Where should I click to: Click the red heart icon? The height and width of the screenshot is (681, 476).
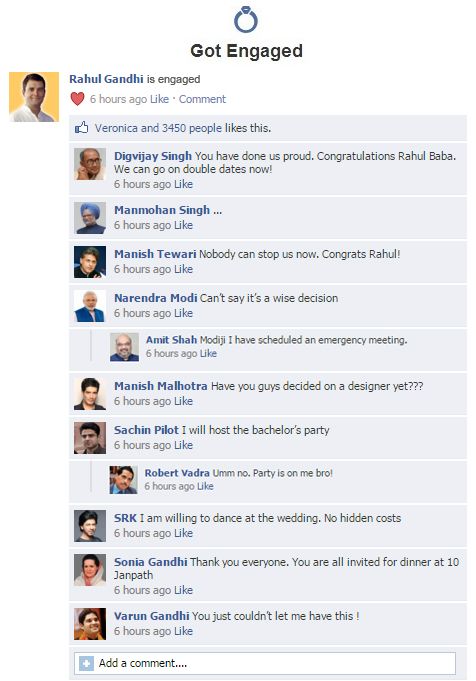77,99
